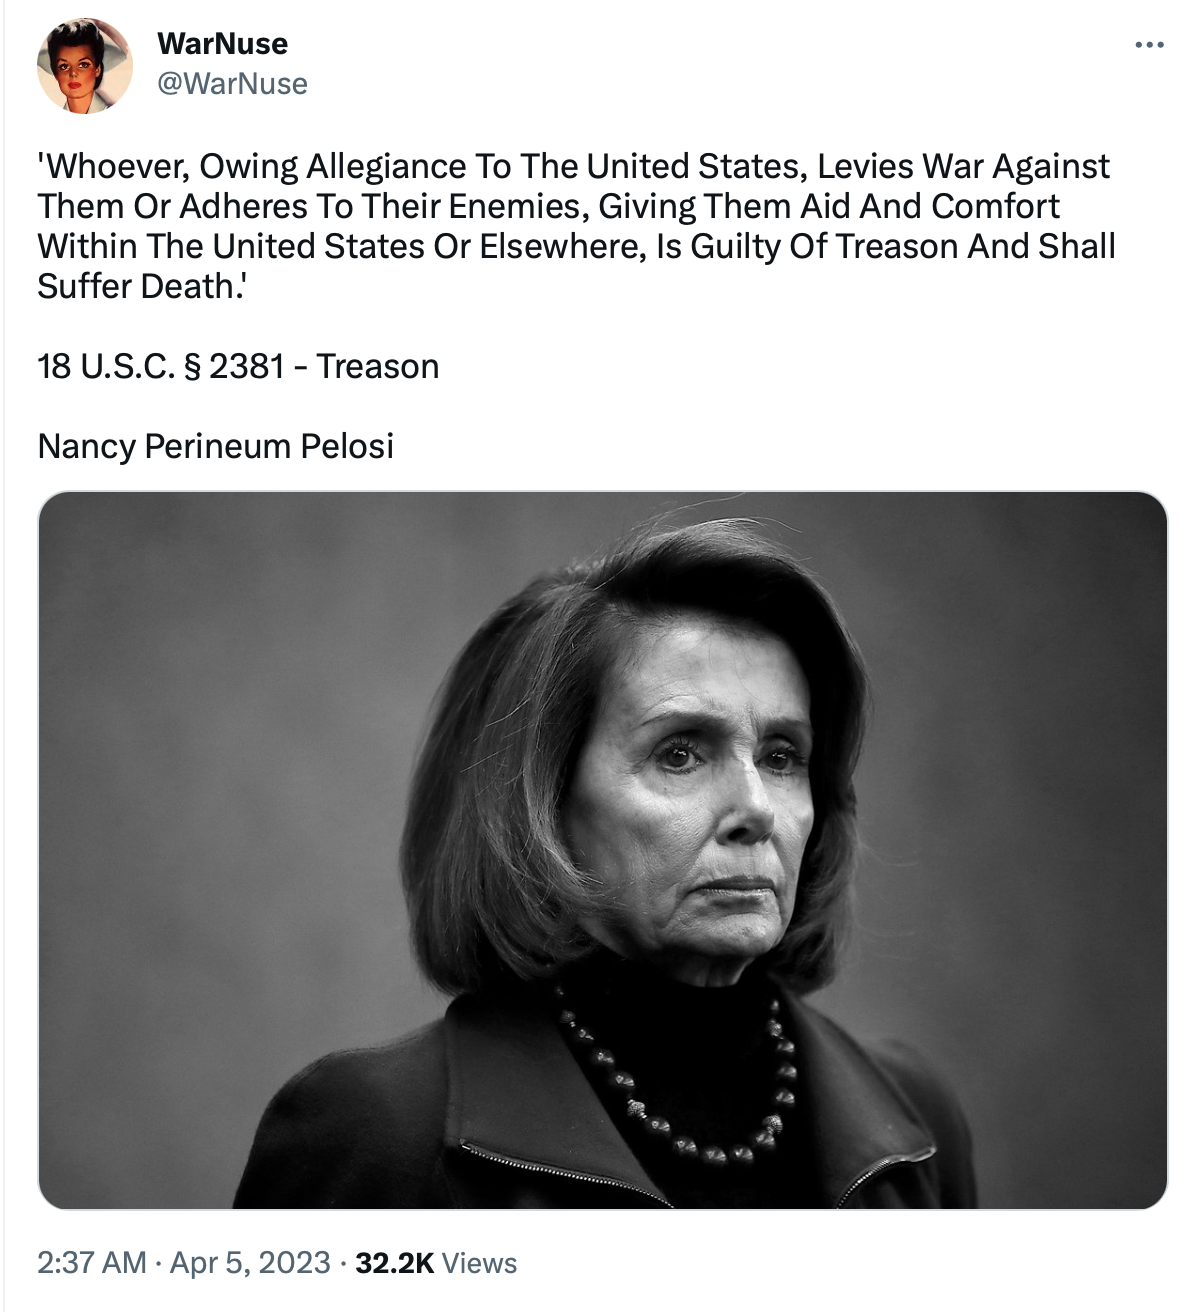
Task: Click the Views label
Action: (x=479, y=1263)
